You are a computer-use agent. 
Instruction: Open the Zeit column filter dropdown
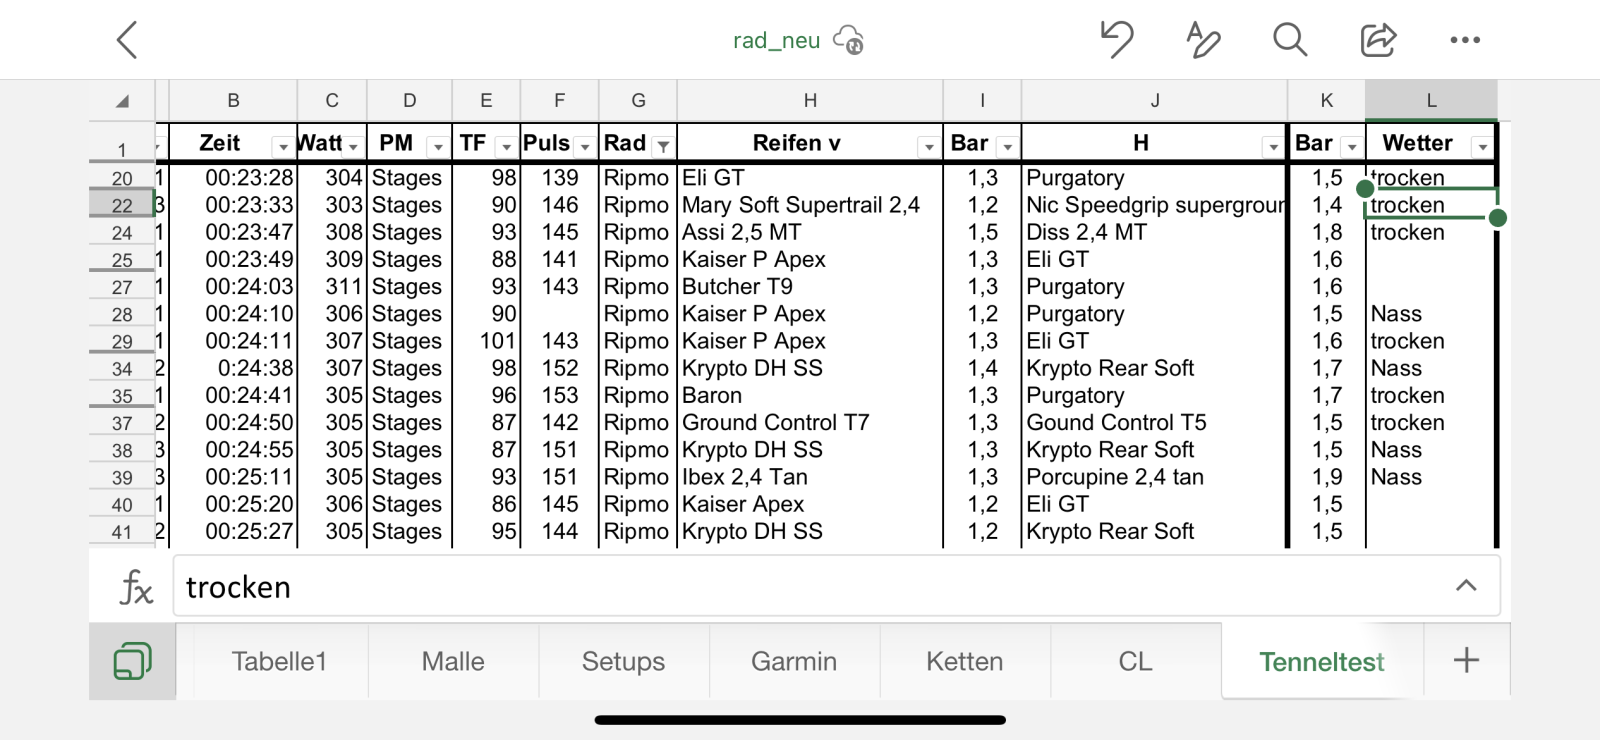283,147
